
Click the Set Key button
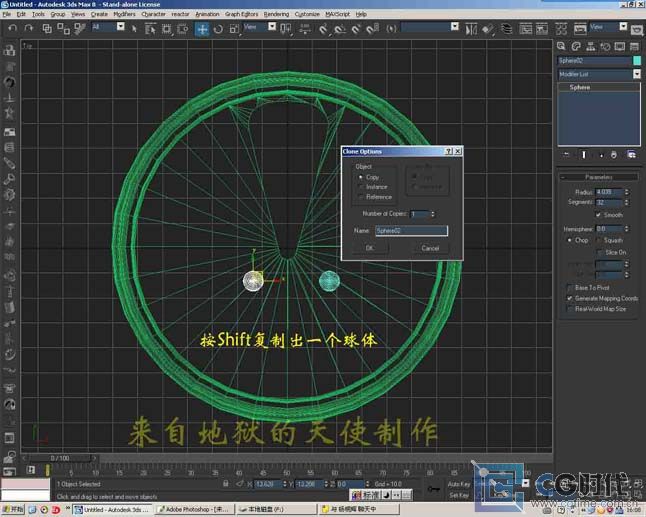point(459,495)
